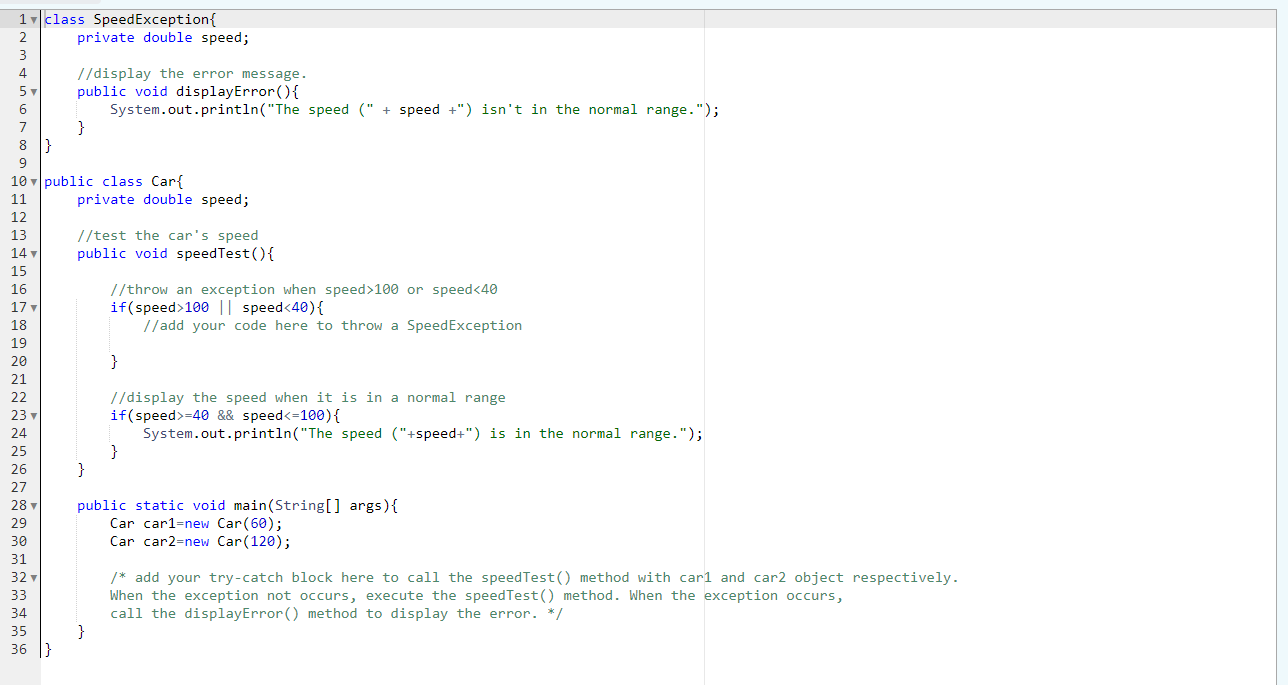
Task: Collapse the main method fold triangle
Action: click(x=35, y=505)
